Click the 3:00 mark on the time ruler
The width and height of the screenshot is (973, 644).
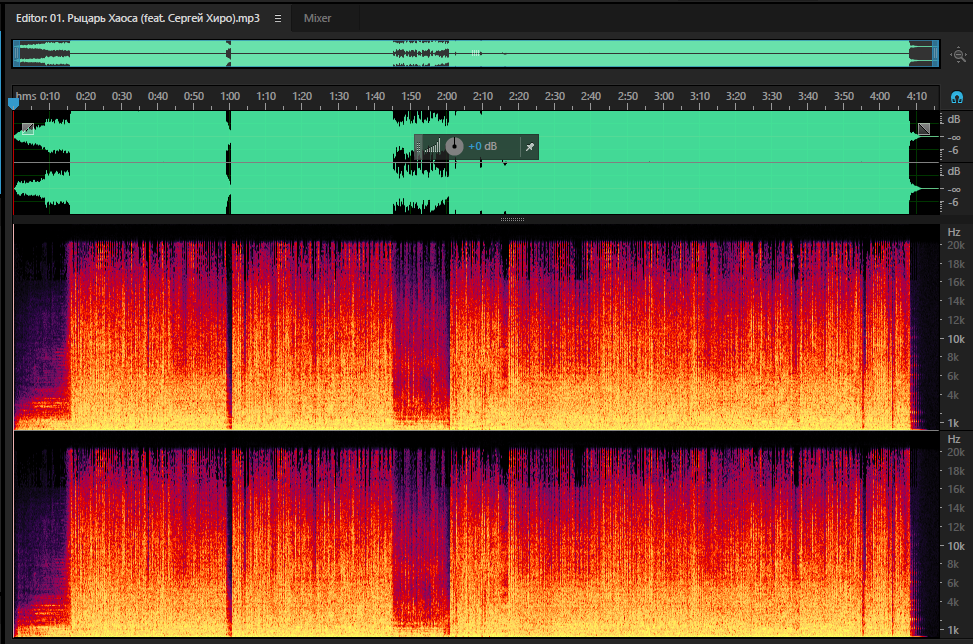(663, 96)
